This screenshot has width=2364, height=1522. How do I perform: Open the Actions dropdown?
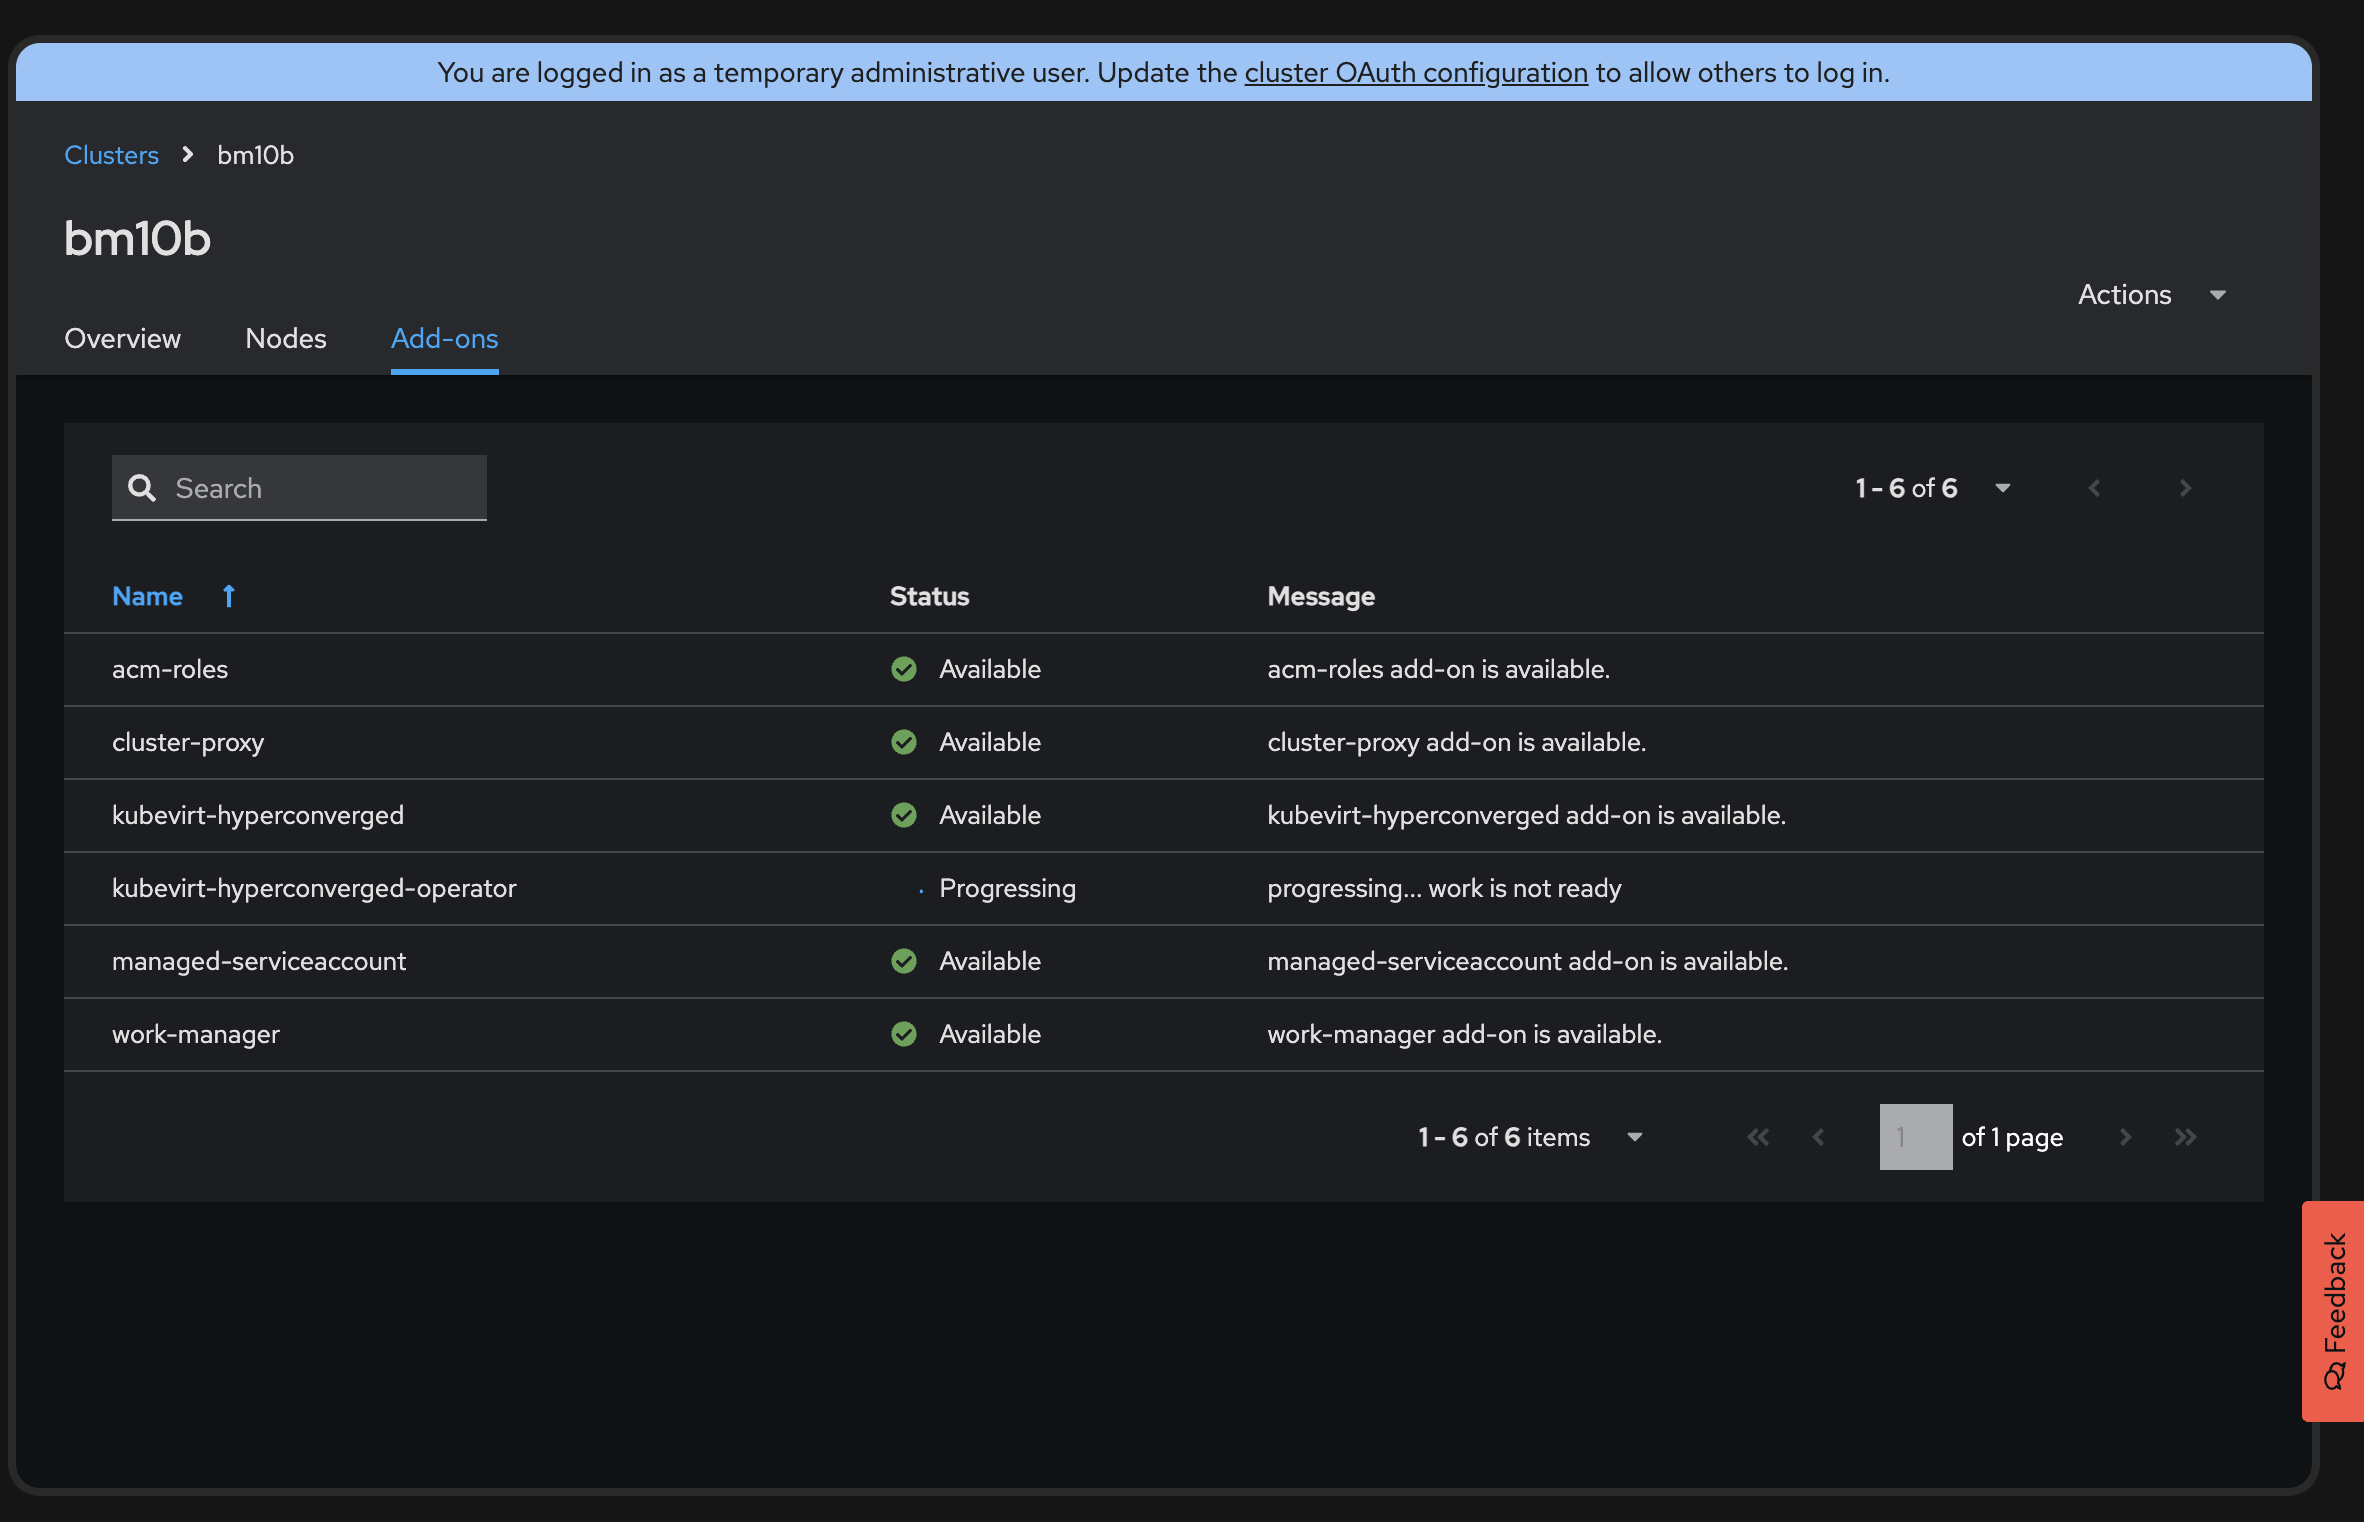(x=2151, y=295)
